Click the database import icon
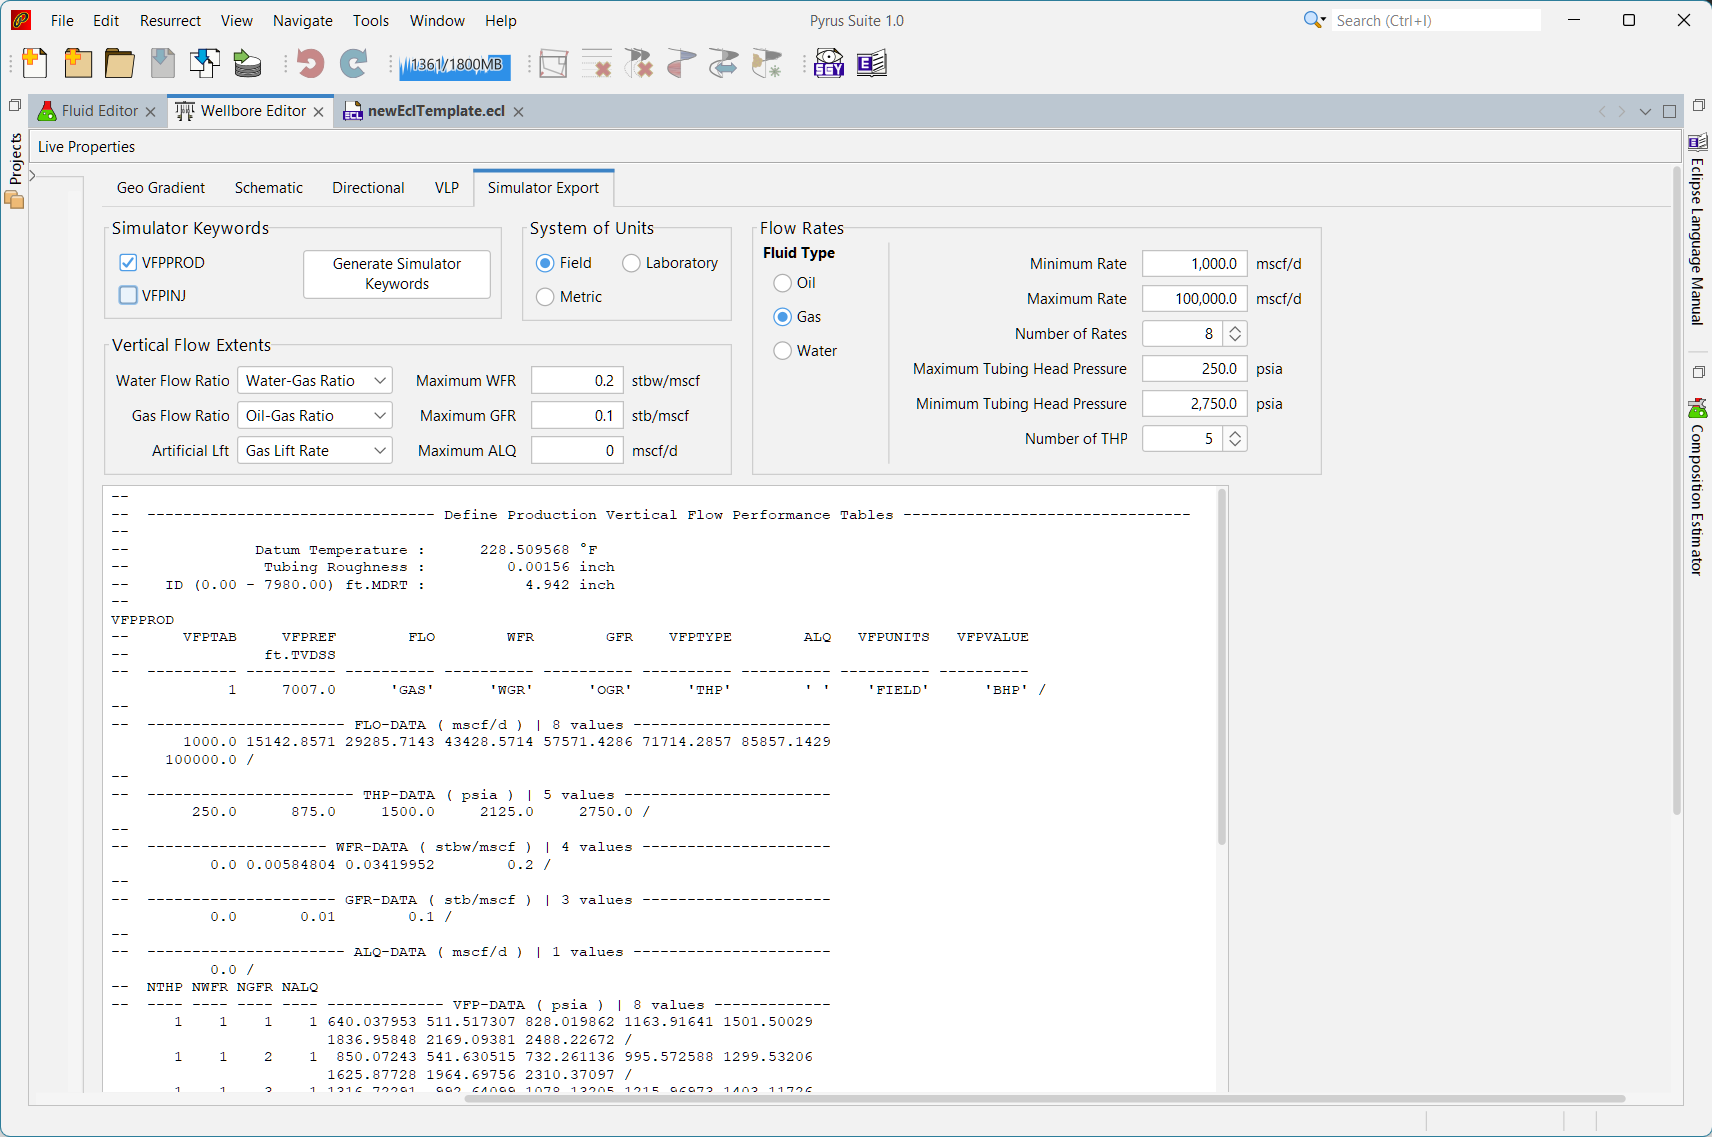 pos(247,64)
